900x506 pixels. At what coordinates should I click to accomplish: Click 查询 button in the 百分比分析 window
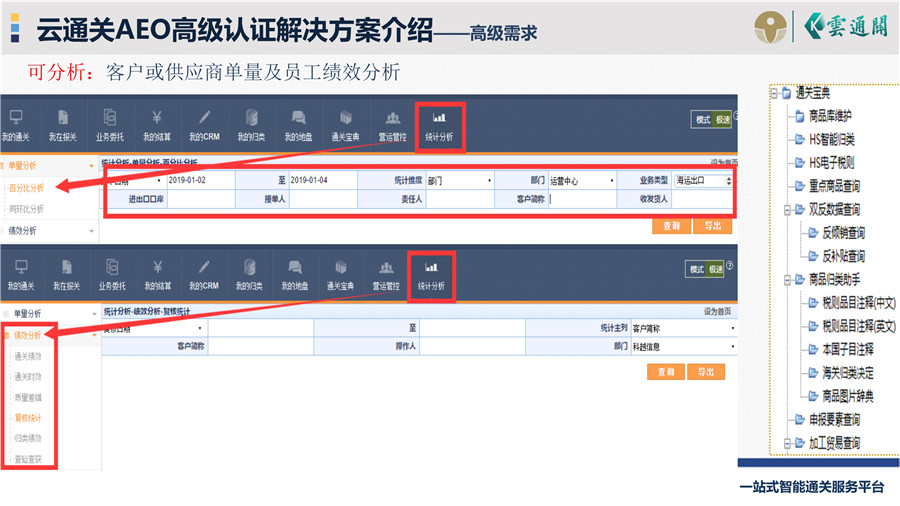[x=672, y=226]
